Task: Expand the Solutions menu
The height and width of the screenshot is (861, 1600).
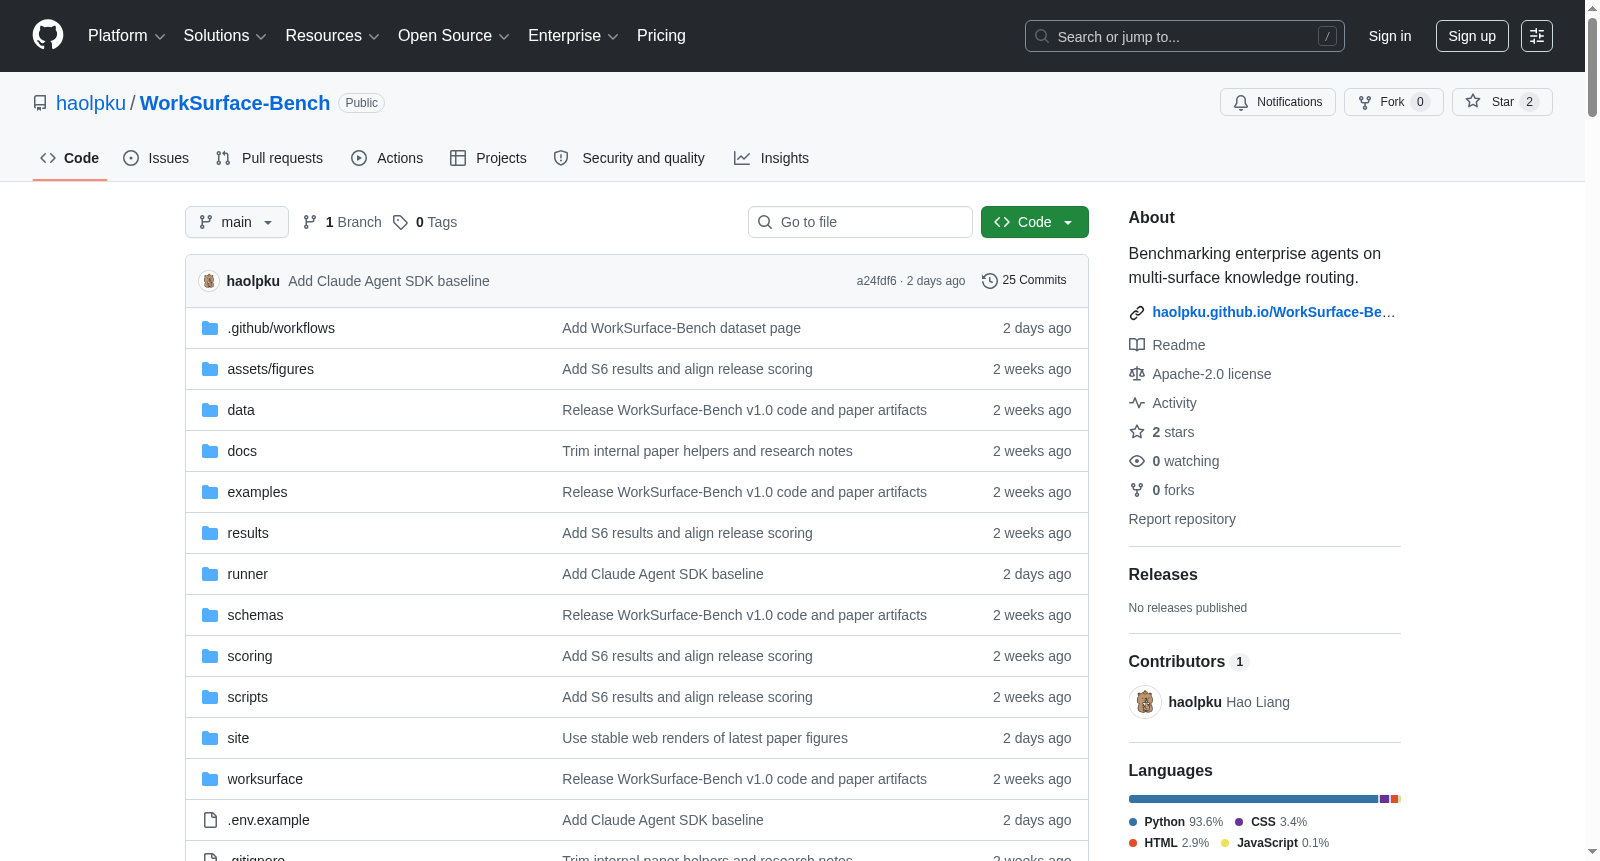Action: coord(225,36)
